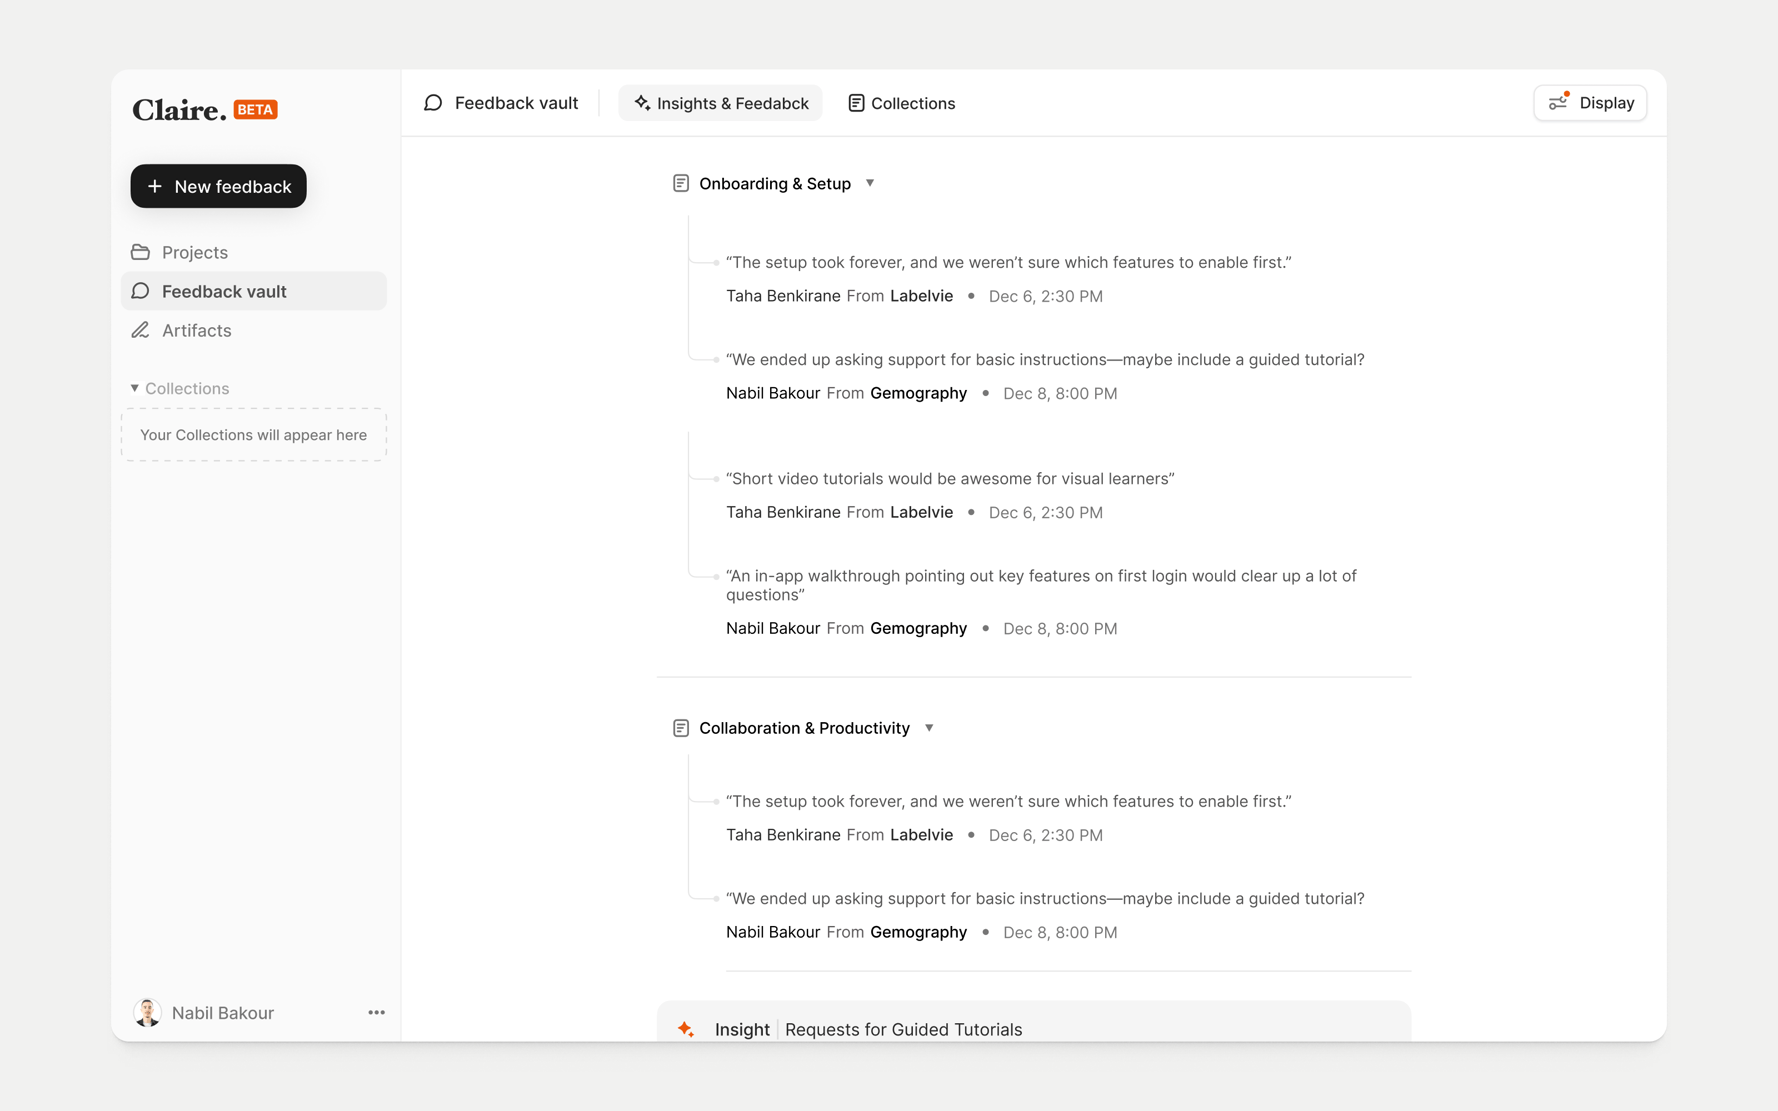Click the Artifacts pencil icon
The width and height of the screenshot is (1778, 1111).
click(141, 330)
